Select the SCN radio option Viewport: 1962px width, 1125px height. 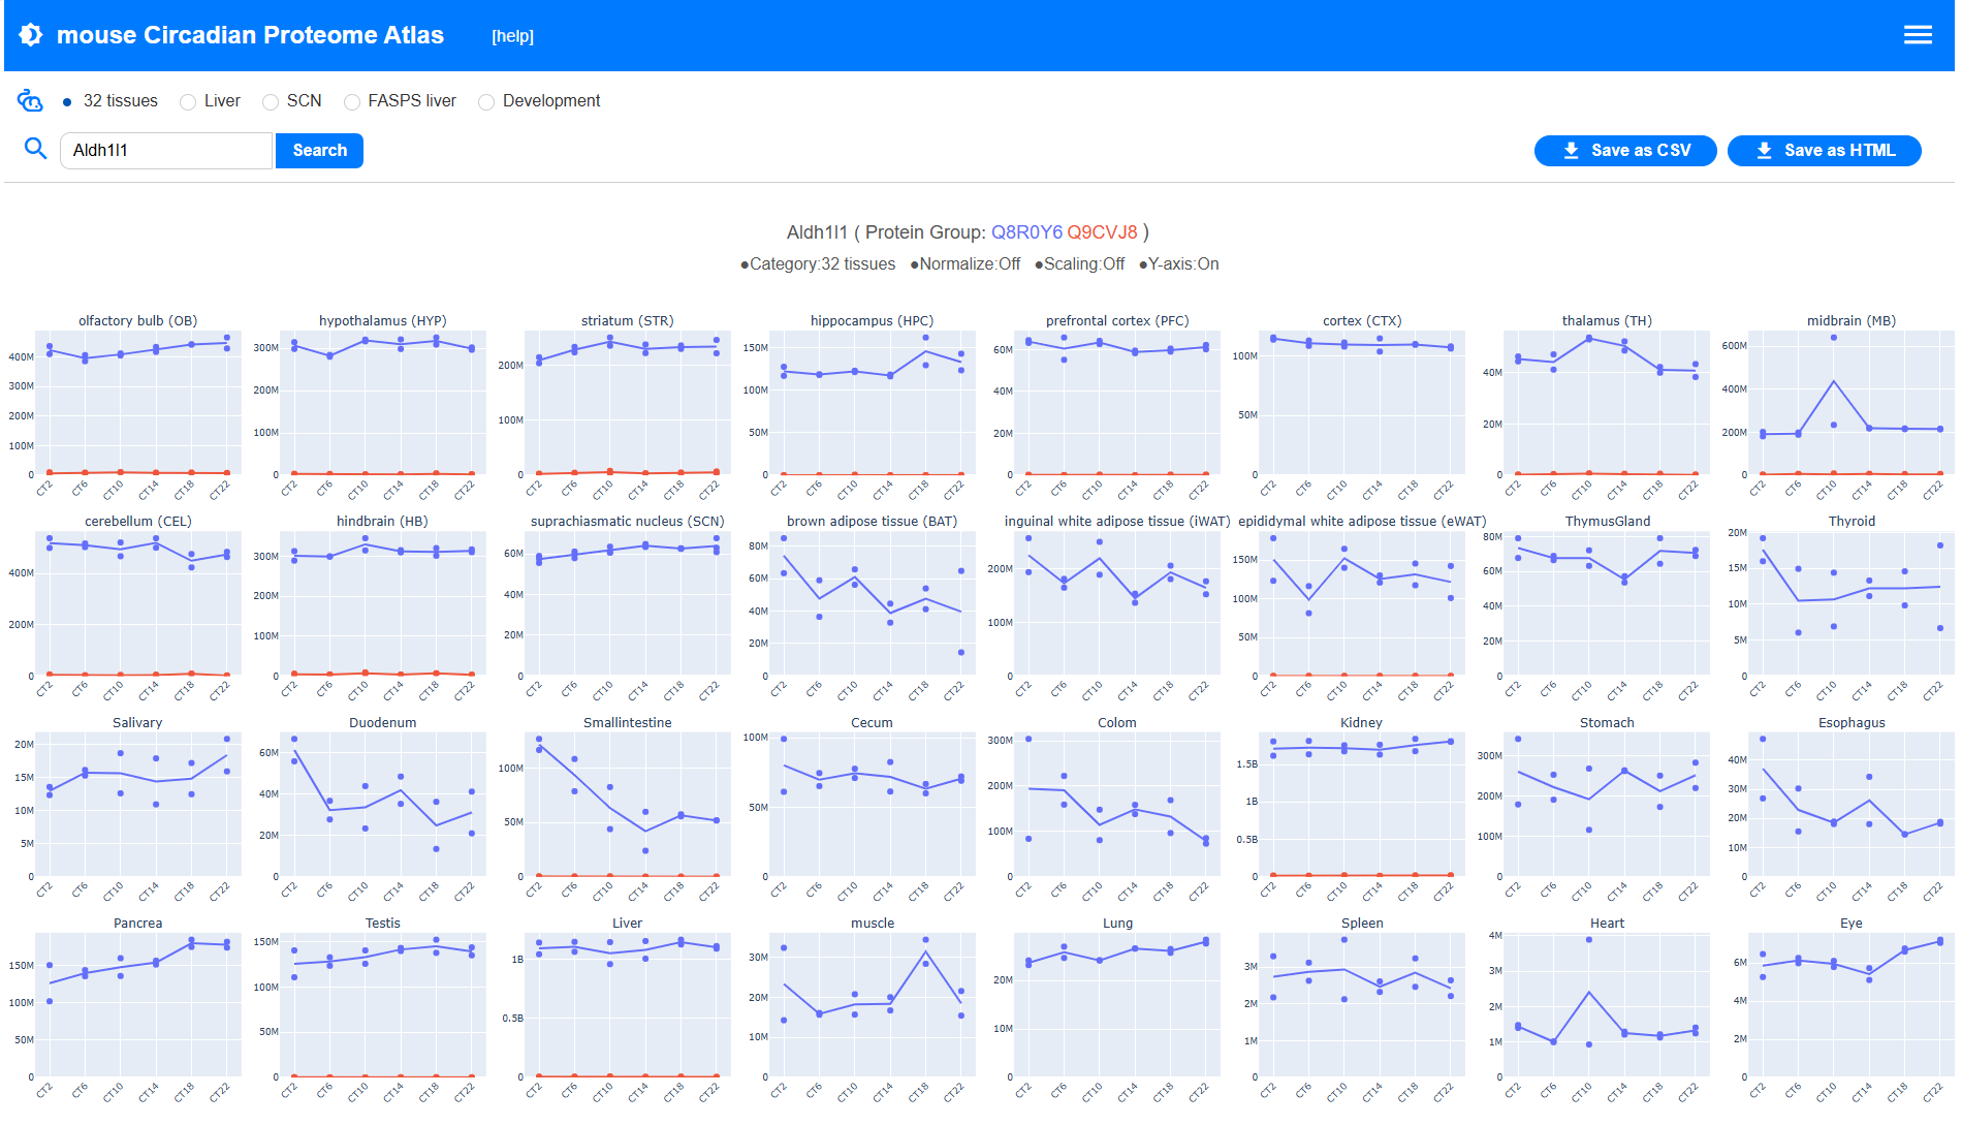click(x=270, y=102)
